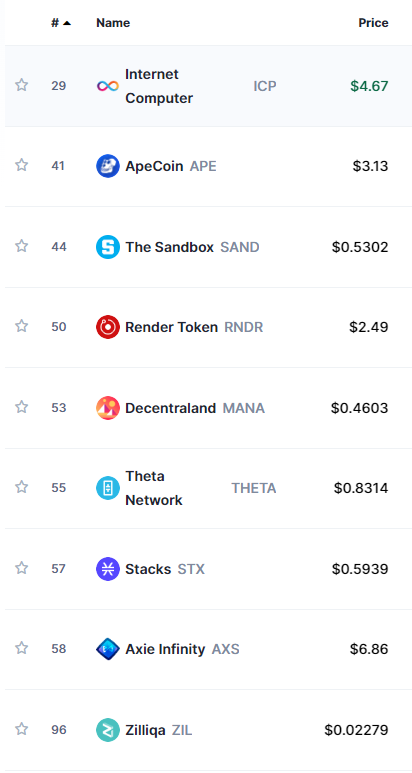This screenshot has height=773, width=412.
Task: Click The Sandbox blue S logo
Action: (107, 247)
